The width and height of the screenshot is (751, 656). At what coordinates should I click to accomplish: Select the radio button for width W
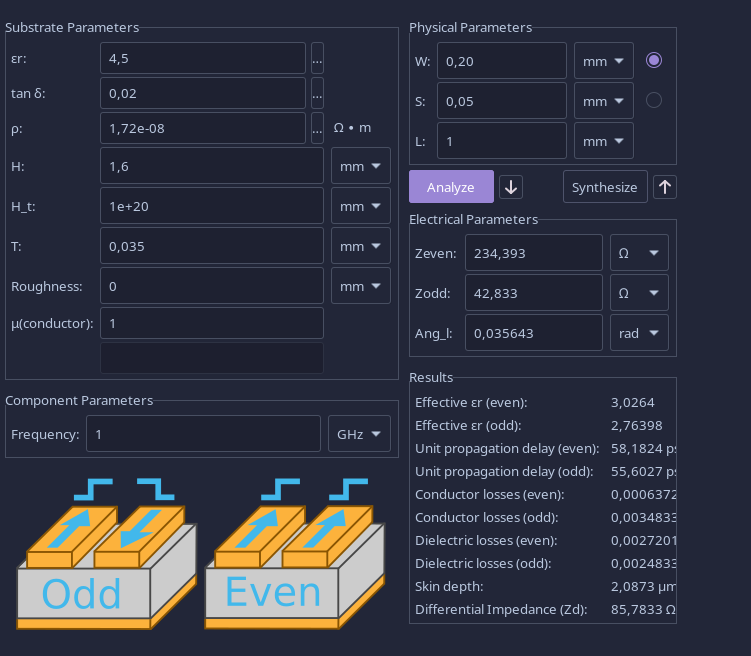point(654,60)
